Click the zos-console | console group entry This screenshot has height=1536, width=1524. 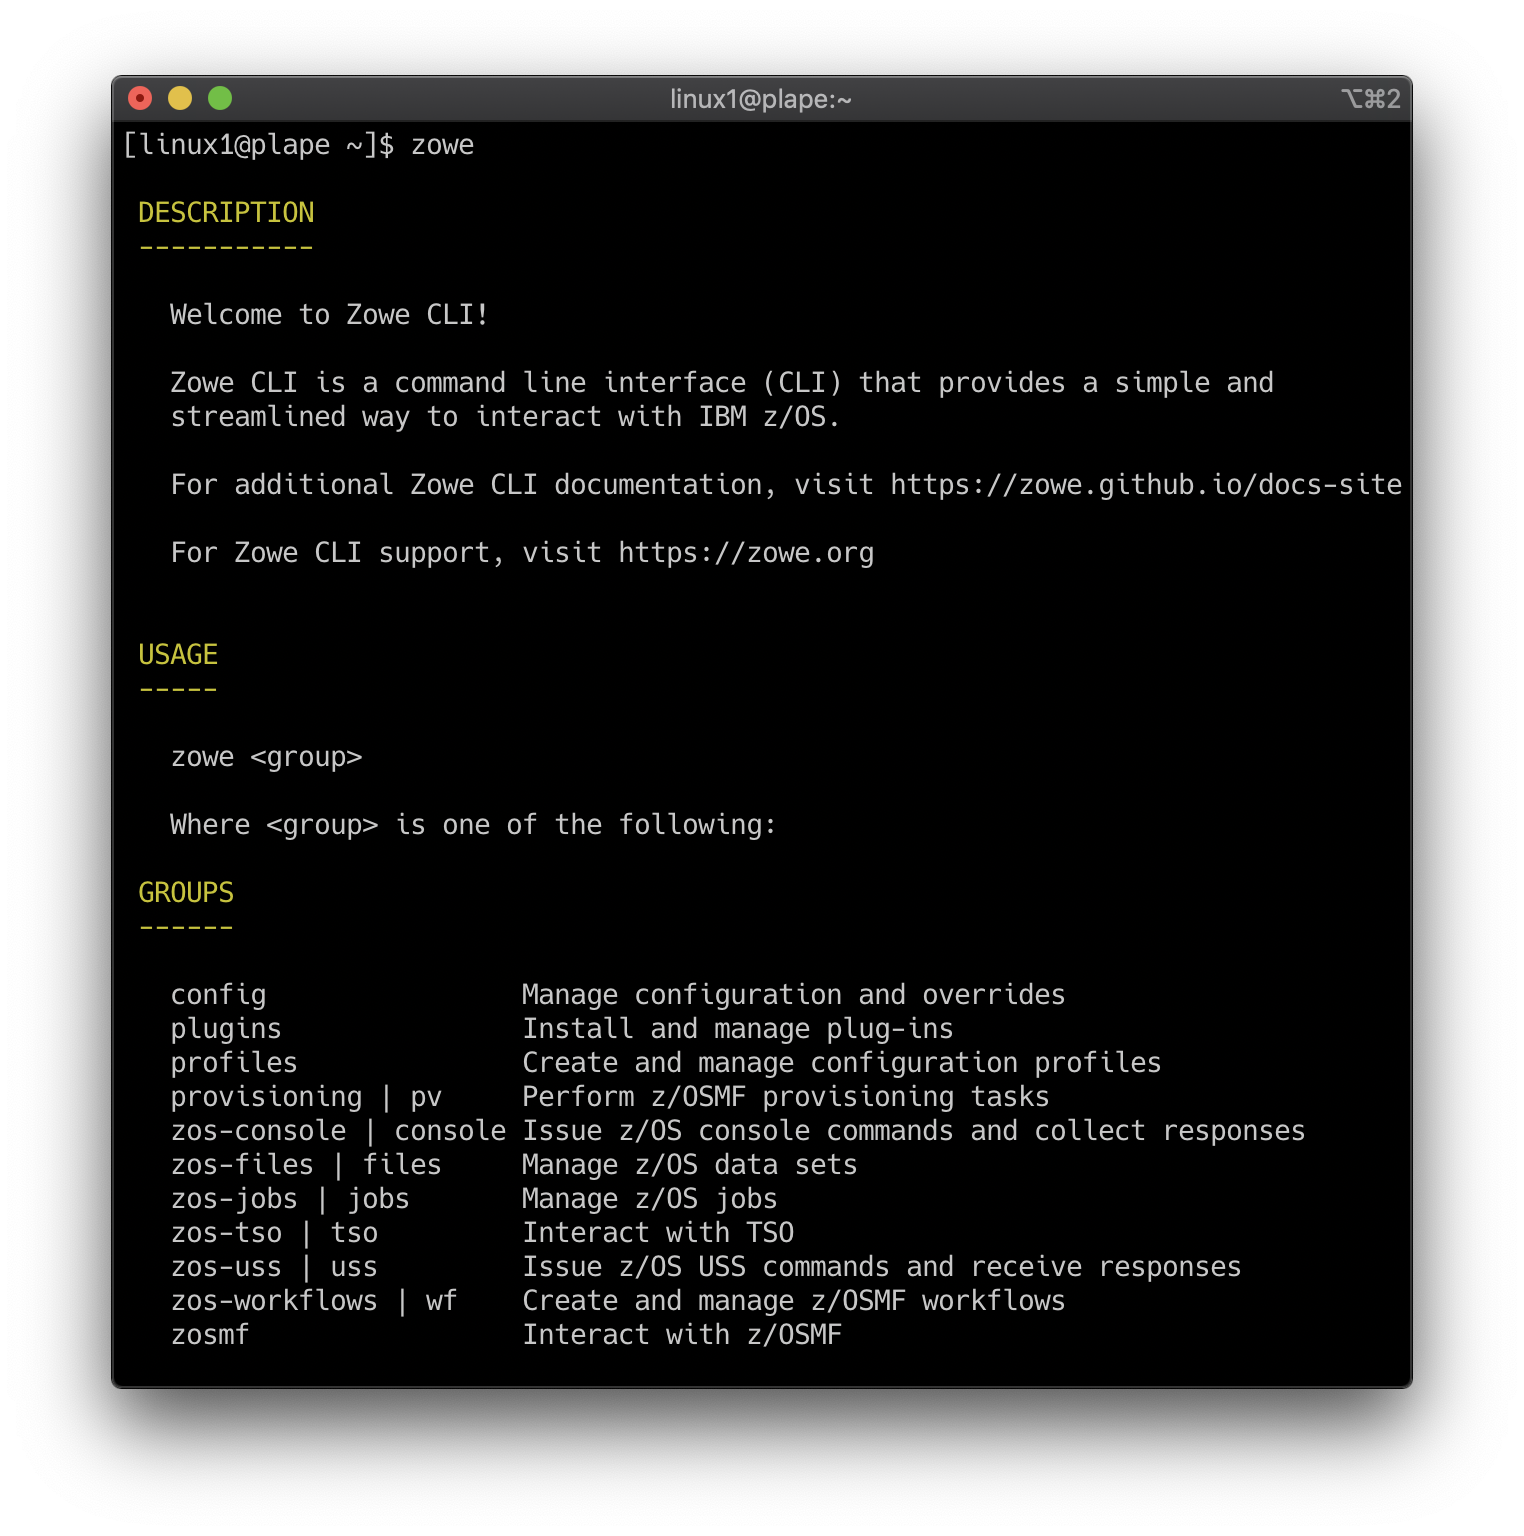point(338,1130)
